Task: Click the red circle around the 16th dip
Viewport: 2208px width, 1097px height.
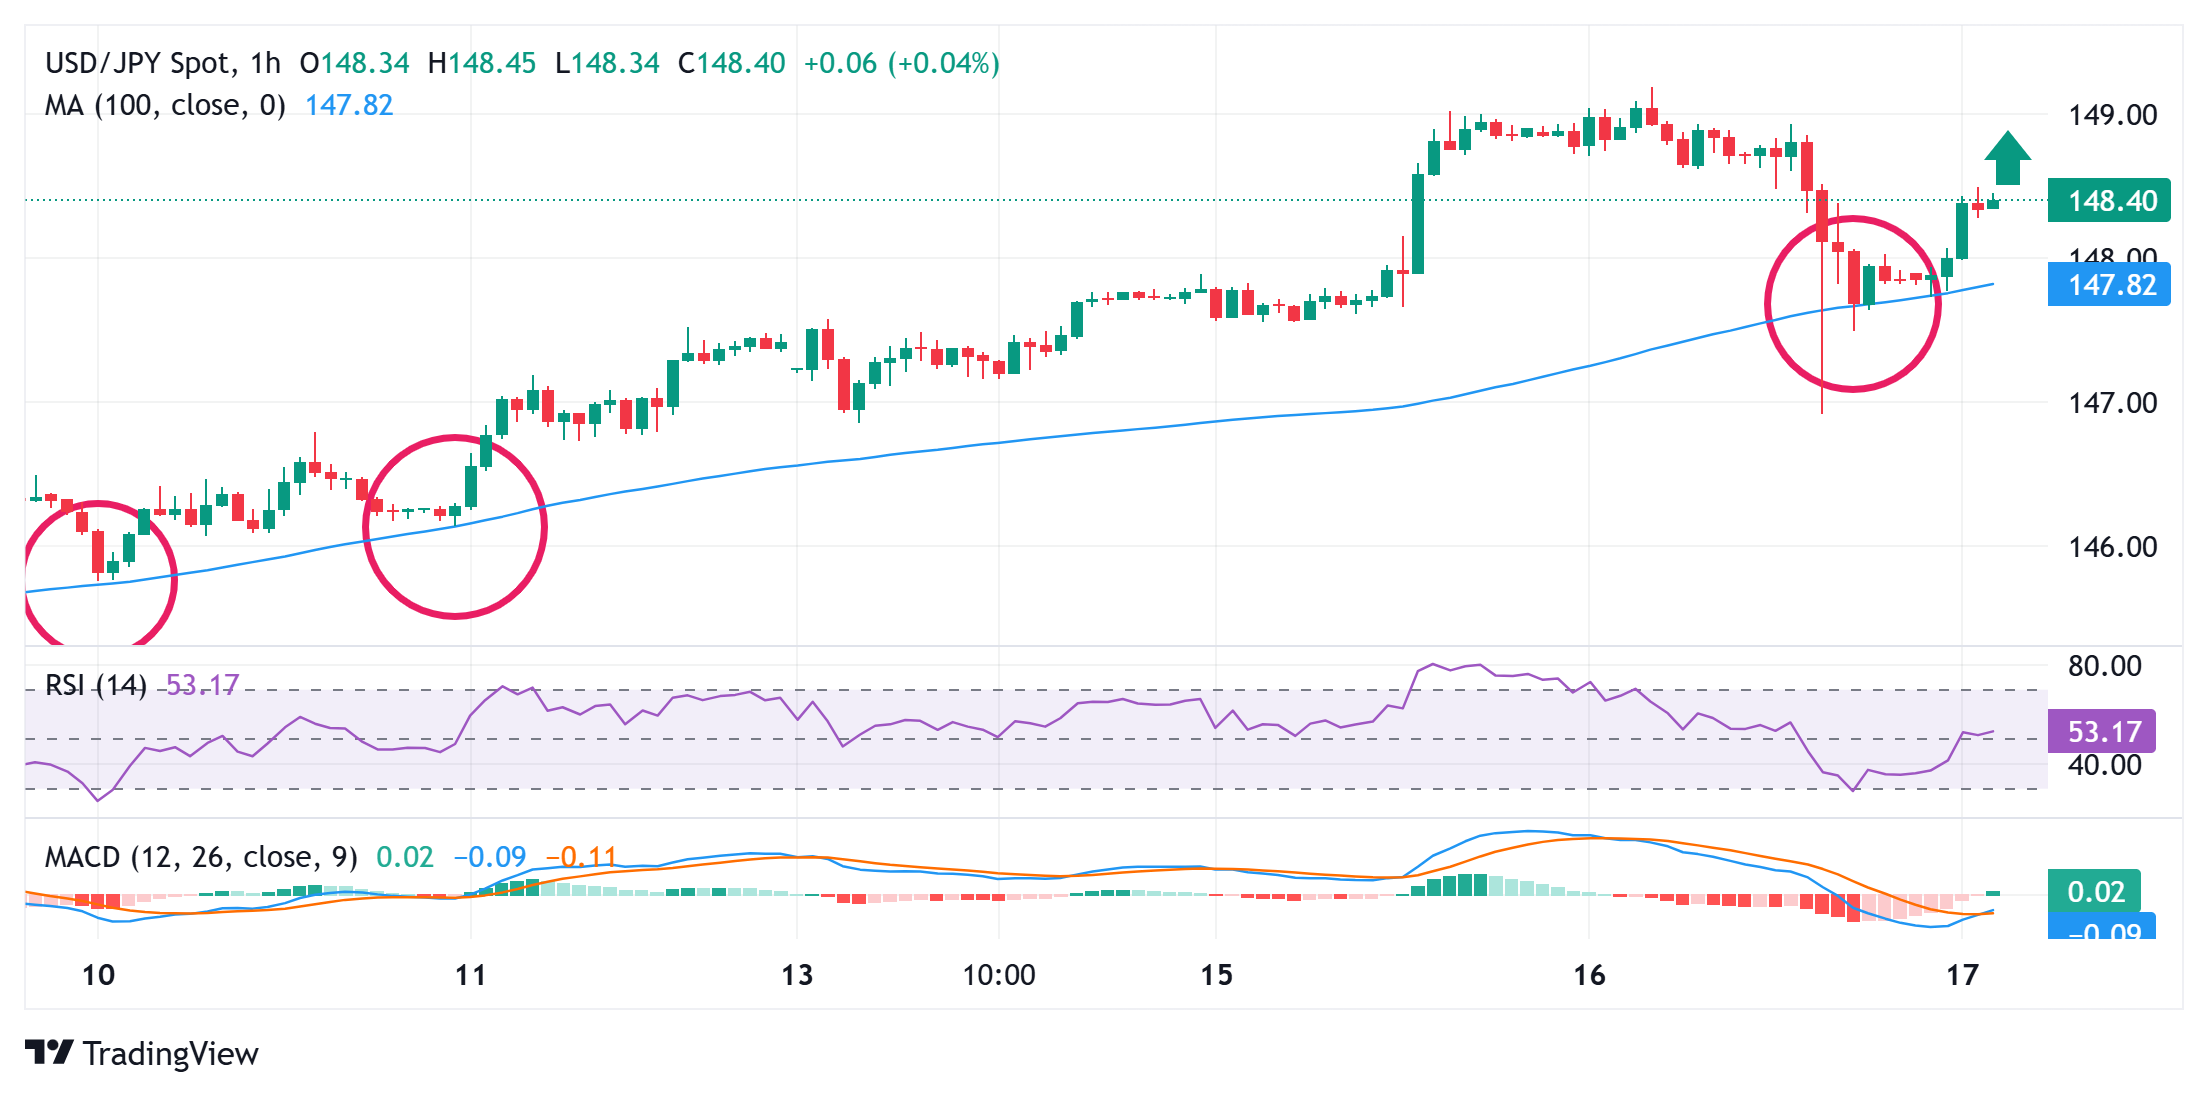Action: [x=1853, y=303]
